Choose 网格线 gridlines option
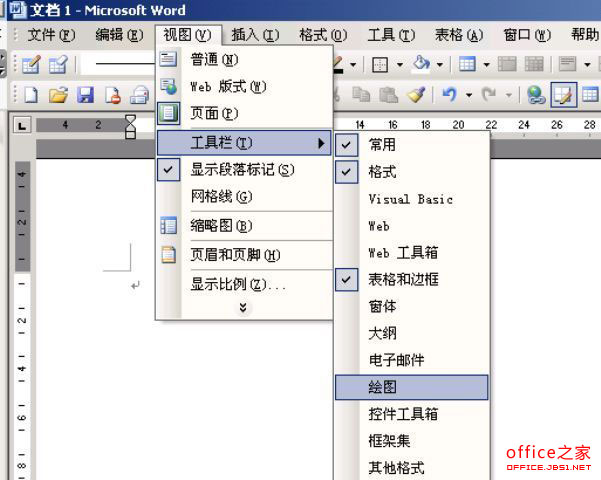Image resolution: width=601 pixels, height=480 pixels. [x=244, y=197]
